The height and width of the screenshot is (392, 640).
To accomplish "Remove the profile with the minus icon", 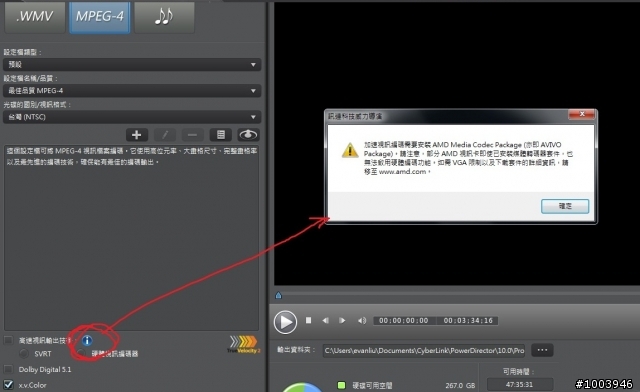I will [193, 135].
